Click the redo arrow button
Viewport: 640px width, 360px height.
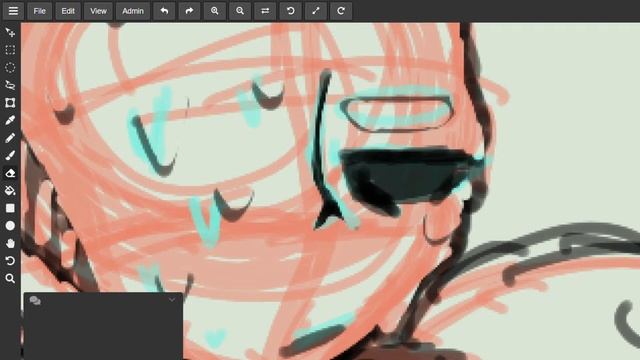[x=189, y=11]
